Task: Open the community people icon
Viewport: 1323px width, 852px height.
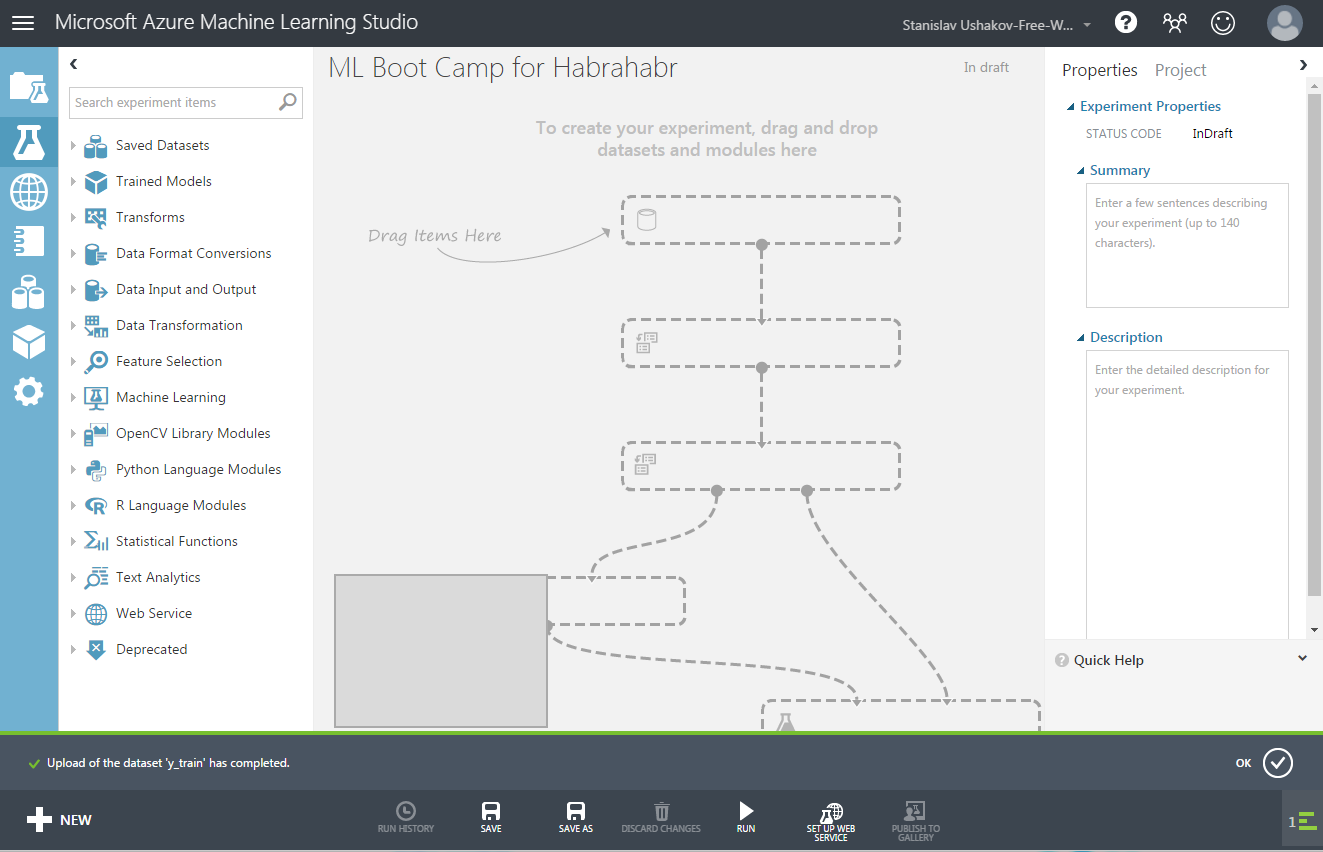Action: click(x=1175, y=22)
